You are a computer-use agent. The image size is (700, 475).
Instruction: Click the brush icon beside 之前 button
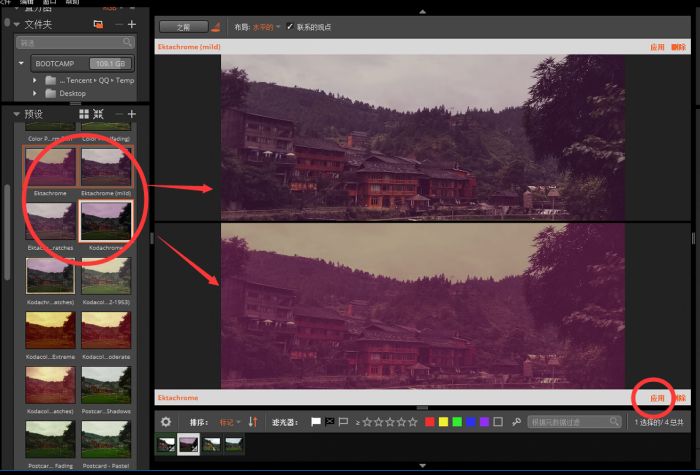point(217,27)
